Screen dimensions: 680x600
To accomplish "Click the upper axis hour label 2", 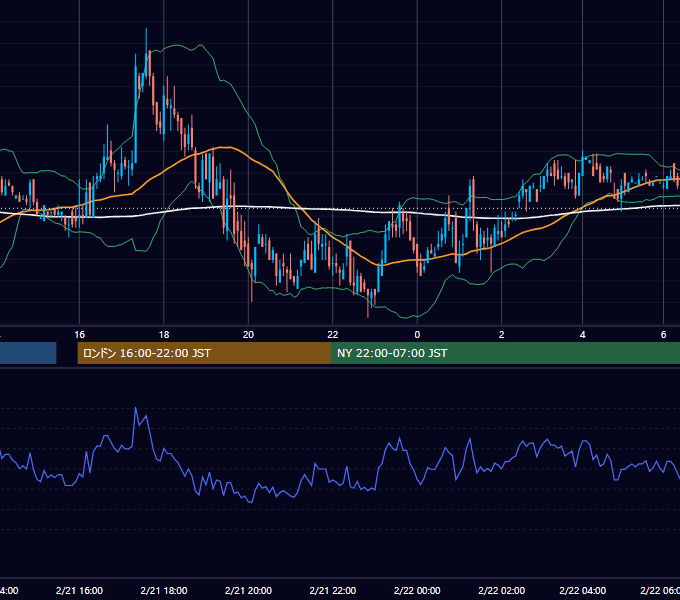I will coord(502,335).
